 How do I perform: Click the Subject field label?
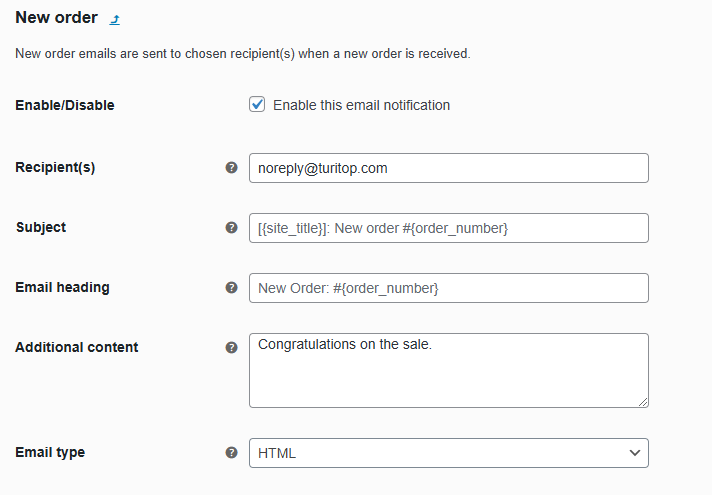[41, 227]
